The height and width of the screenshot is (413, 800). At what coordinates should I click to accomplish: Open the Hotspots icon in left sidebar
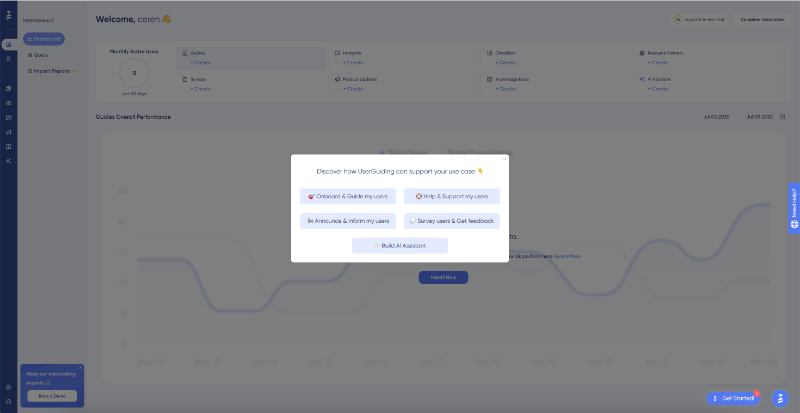point(8,103)
